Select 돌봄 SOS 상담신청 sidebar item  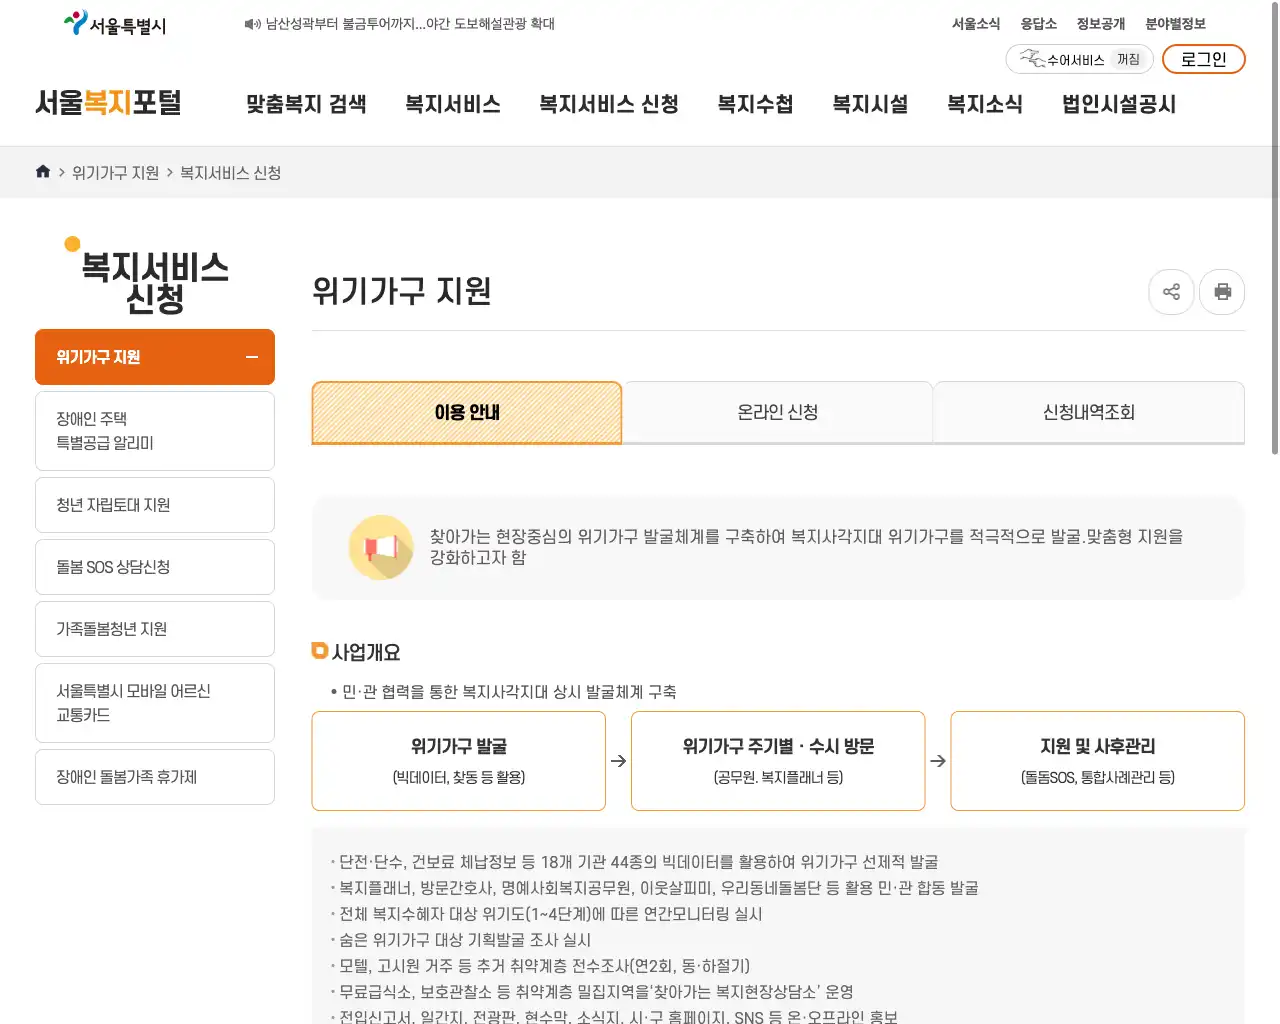coord(155,567)
